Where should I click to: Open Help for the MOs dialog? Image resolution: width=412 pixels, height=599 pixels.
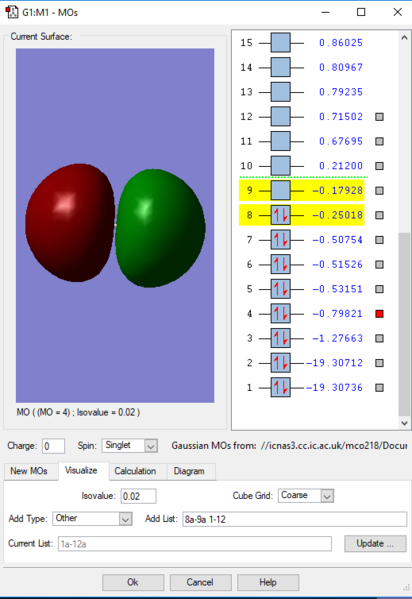268,582
